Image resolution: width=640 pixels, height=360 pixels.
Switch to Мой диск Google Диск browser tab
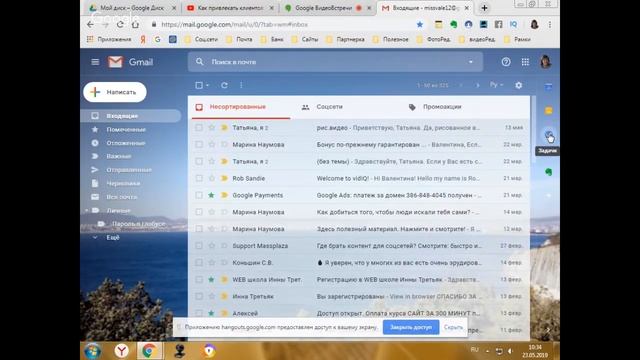point(132,8)
